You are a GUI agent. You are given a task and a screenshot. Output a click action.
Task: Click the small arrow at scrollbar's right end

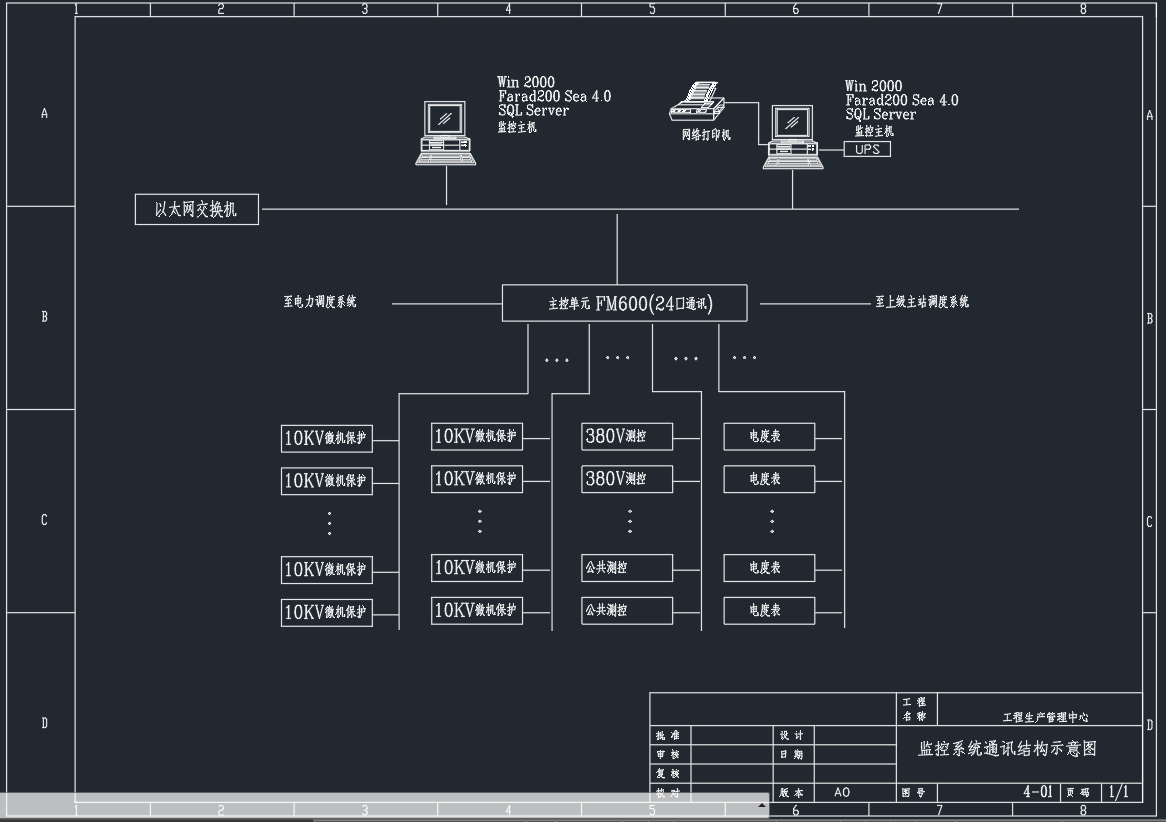pyautogui.click(x=762, y=804)
